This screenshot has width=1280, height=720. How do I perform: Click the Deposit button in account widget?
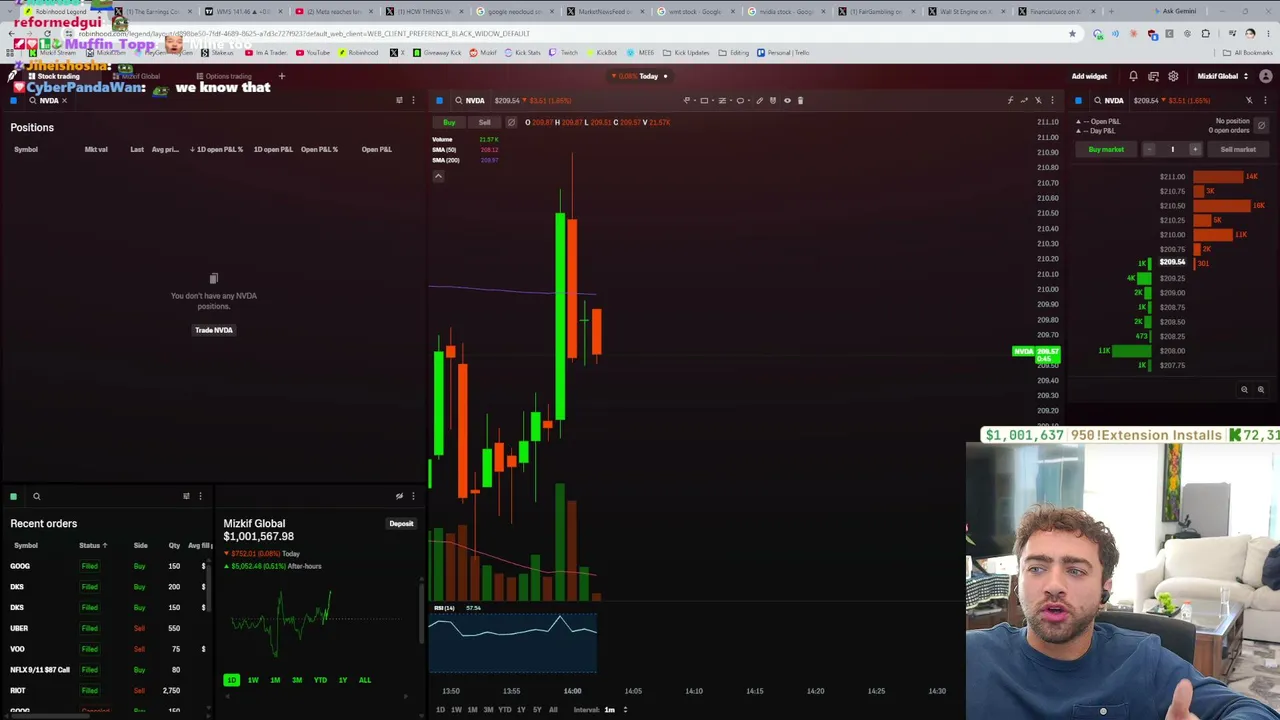401,524
